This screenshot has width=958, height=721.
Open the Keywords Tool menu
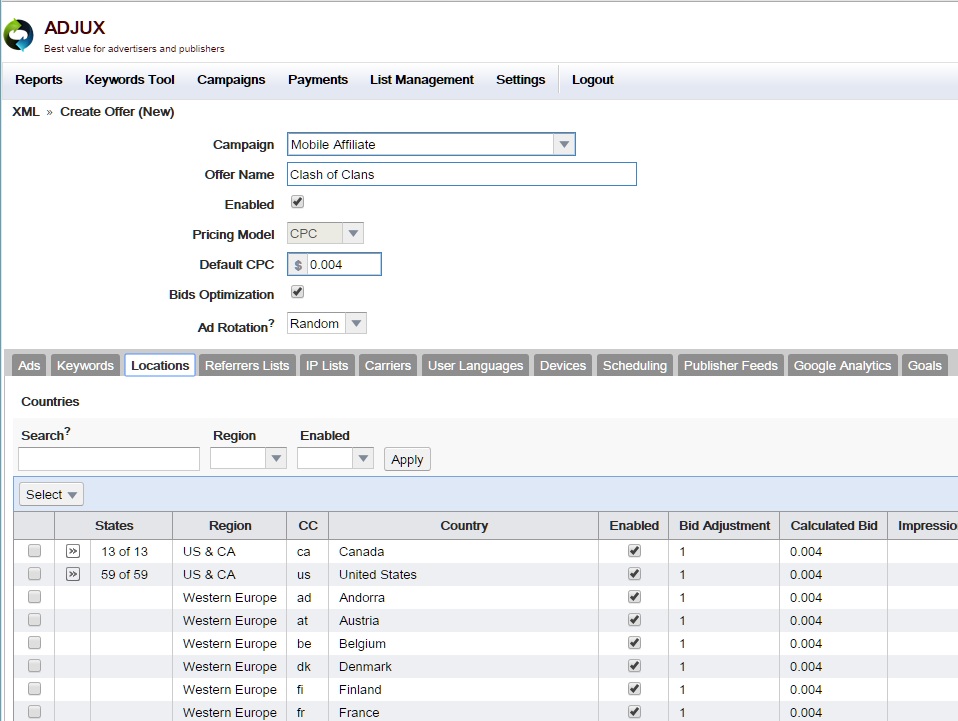pyautogui.click(x=130, y=79)
